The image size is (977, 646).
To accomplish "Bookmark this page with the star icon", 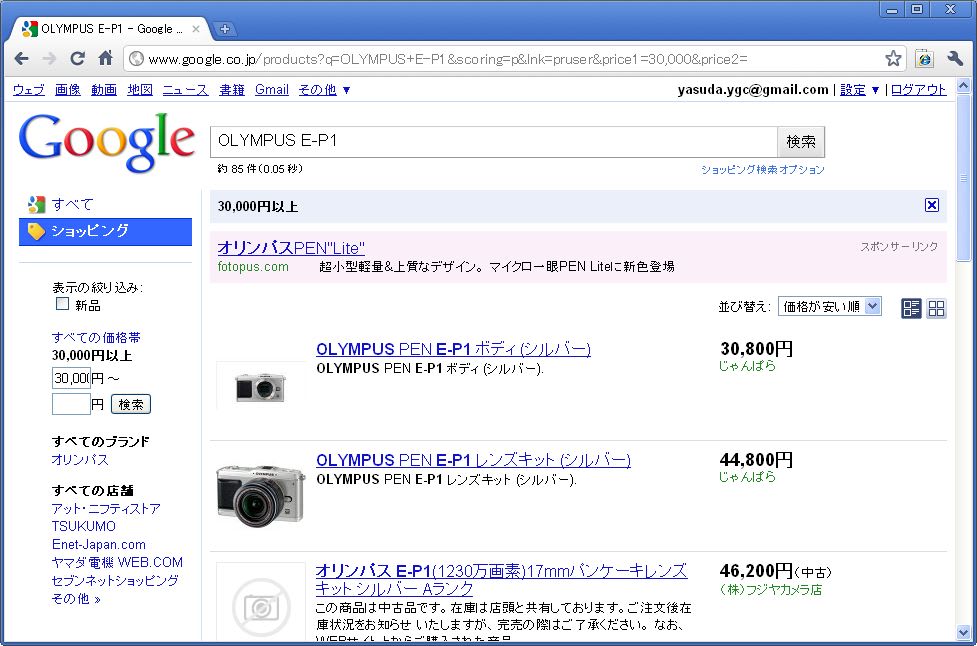I will [x=893, y=59].
